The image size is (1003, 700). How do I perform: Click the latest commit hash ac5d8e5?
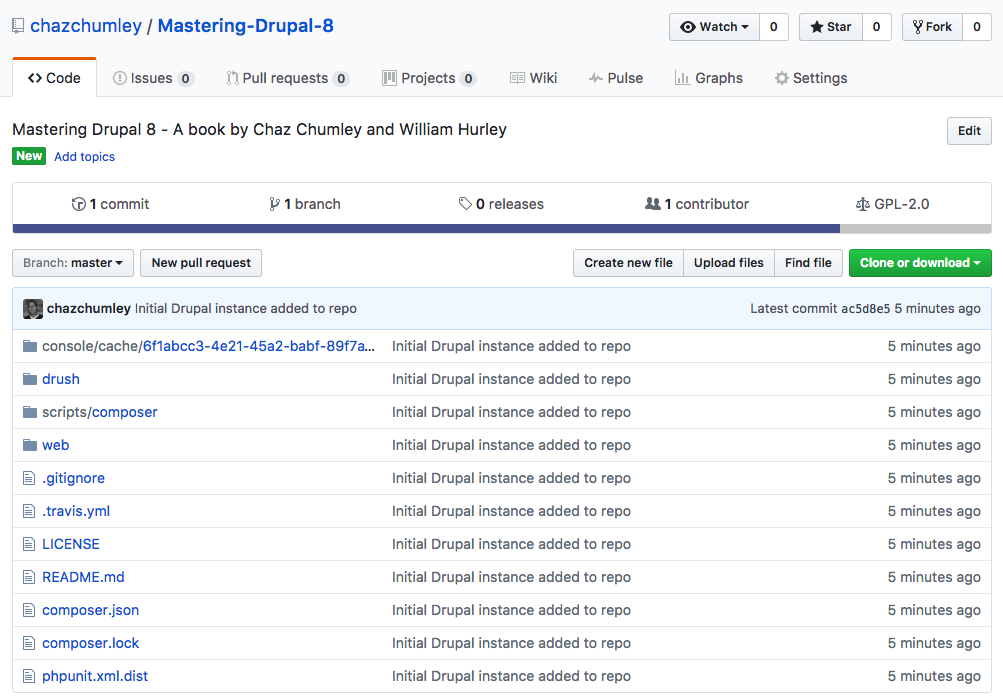coord(865,309)
